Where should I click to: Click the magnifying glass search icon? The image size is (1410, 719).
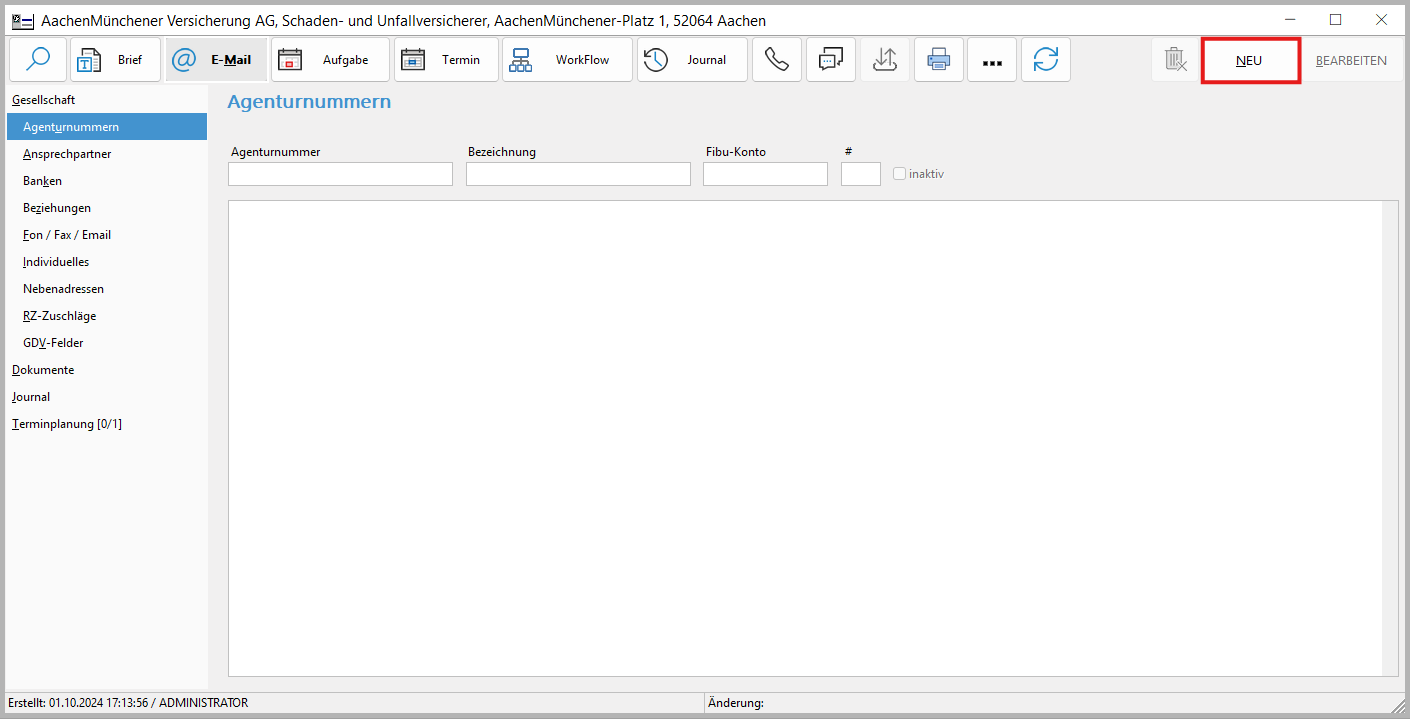pos(38,60)
